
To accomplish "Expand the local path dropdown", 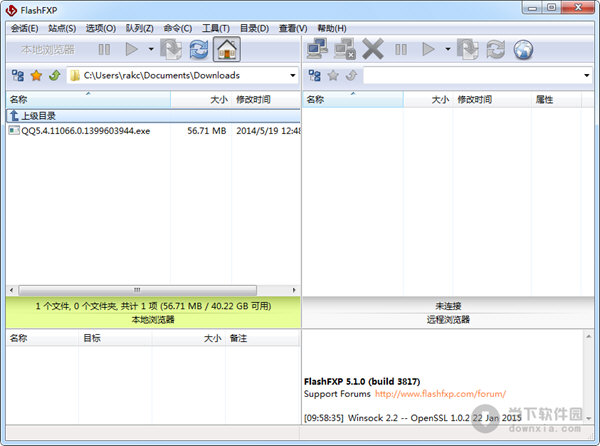I will 293,75.
